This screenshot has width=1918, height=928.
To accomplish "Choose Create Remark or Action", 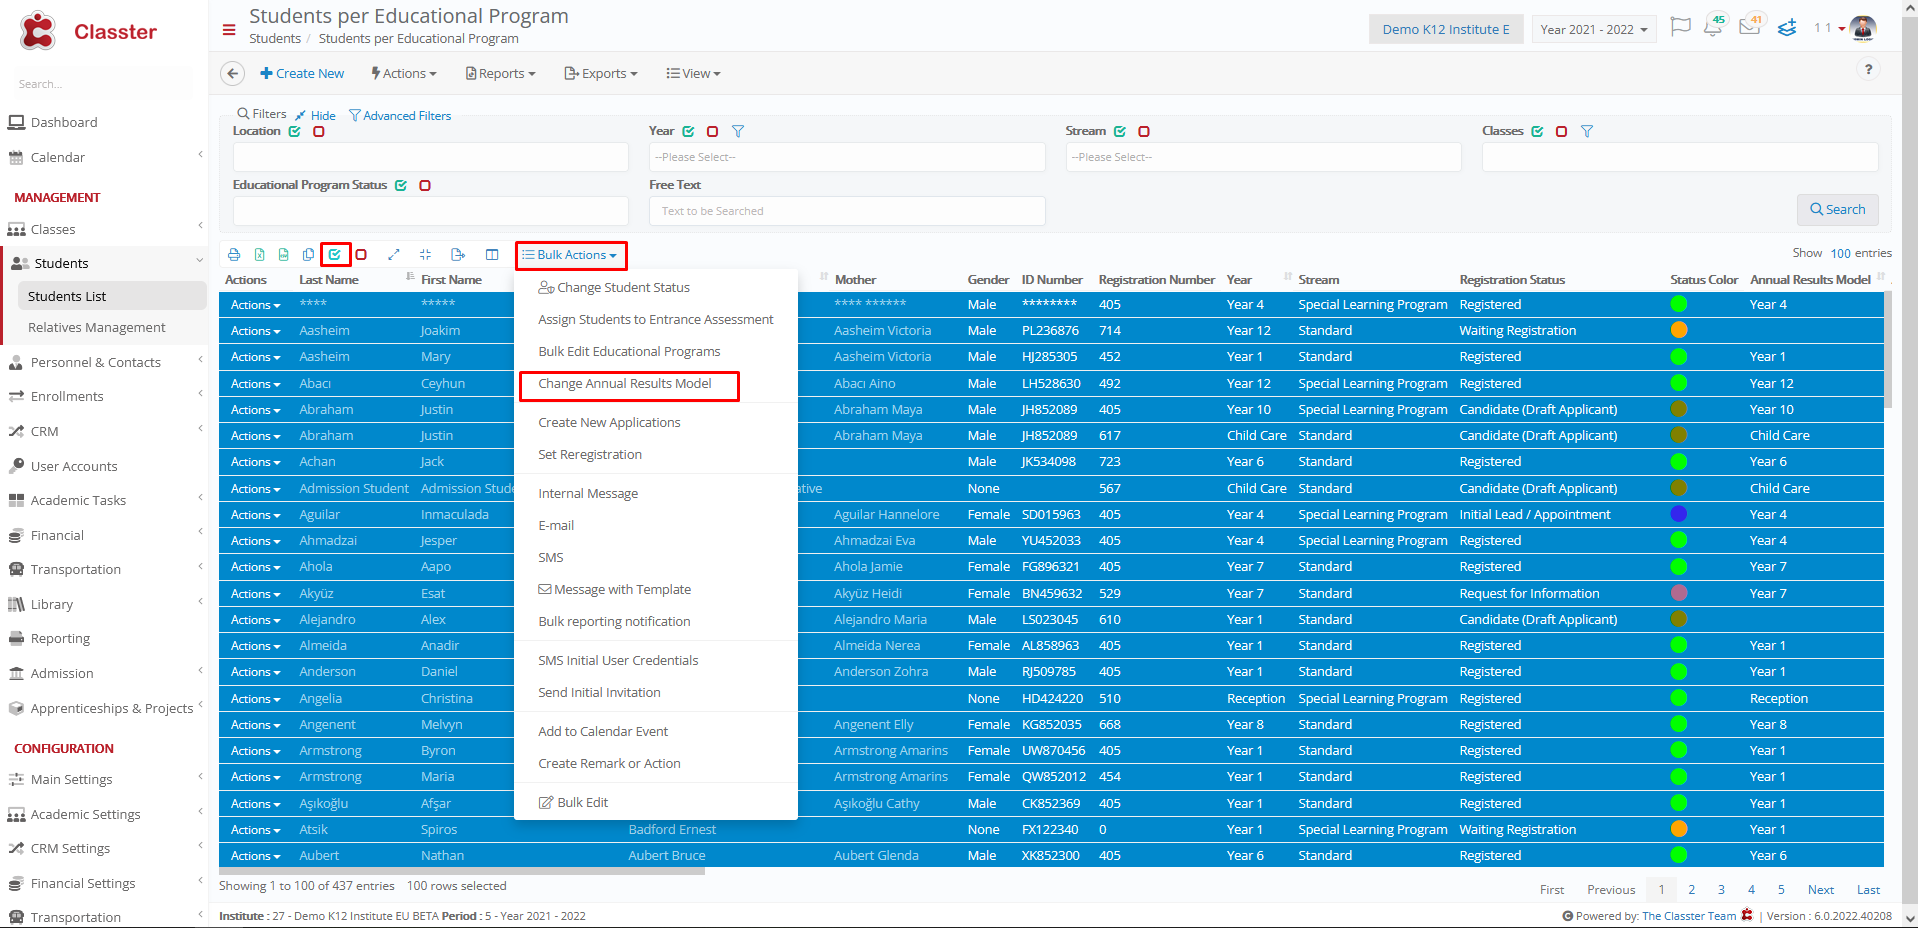I will click(609, 764).
